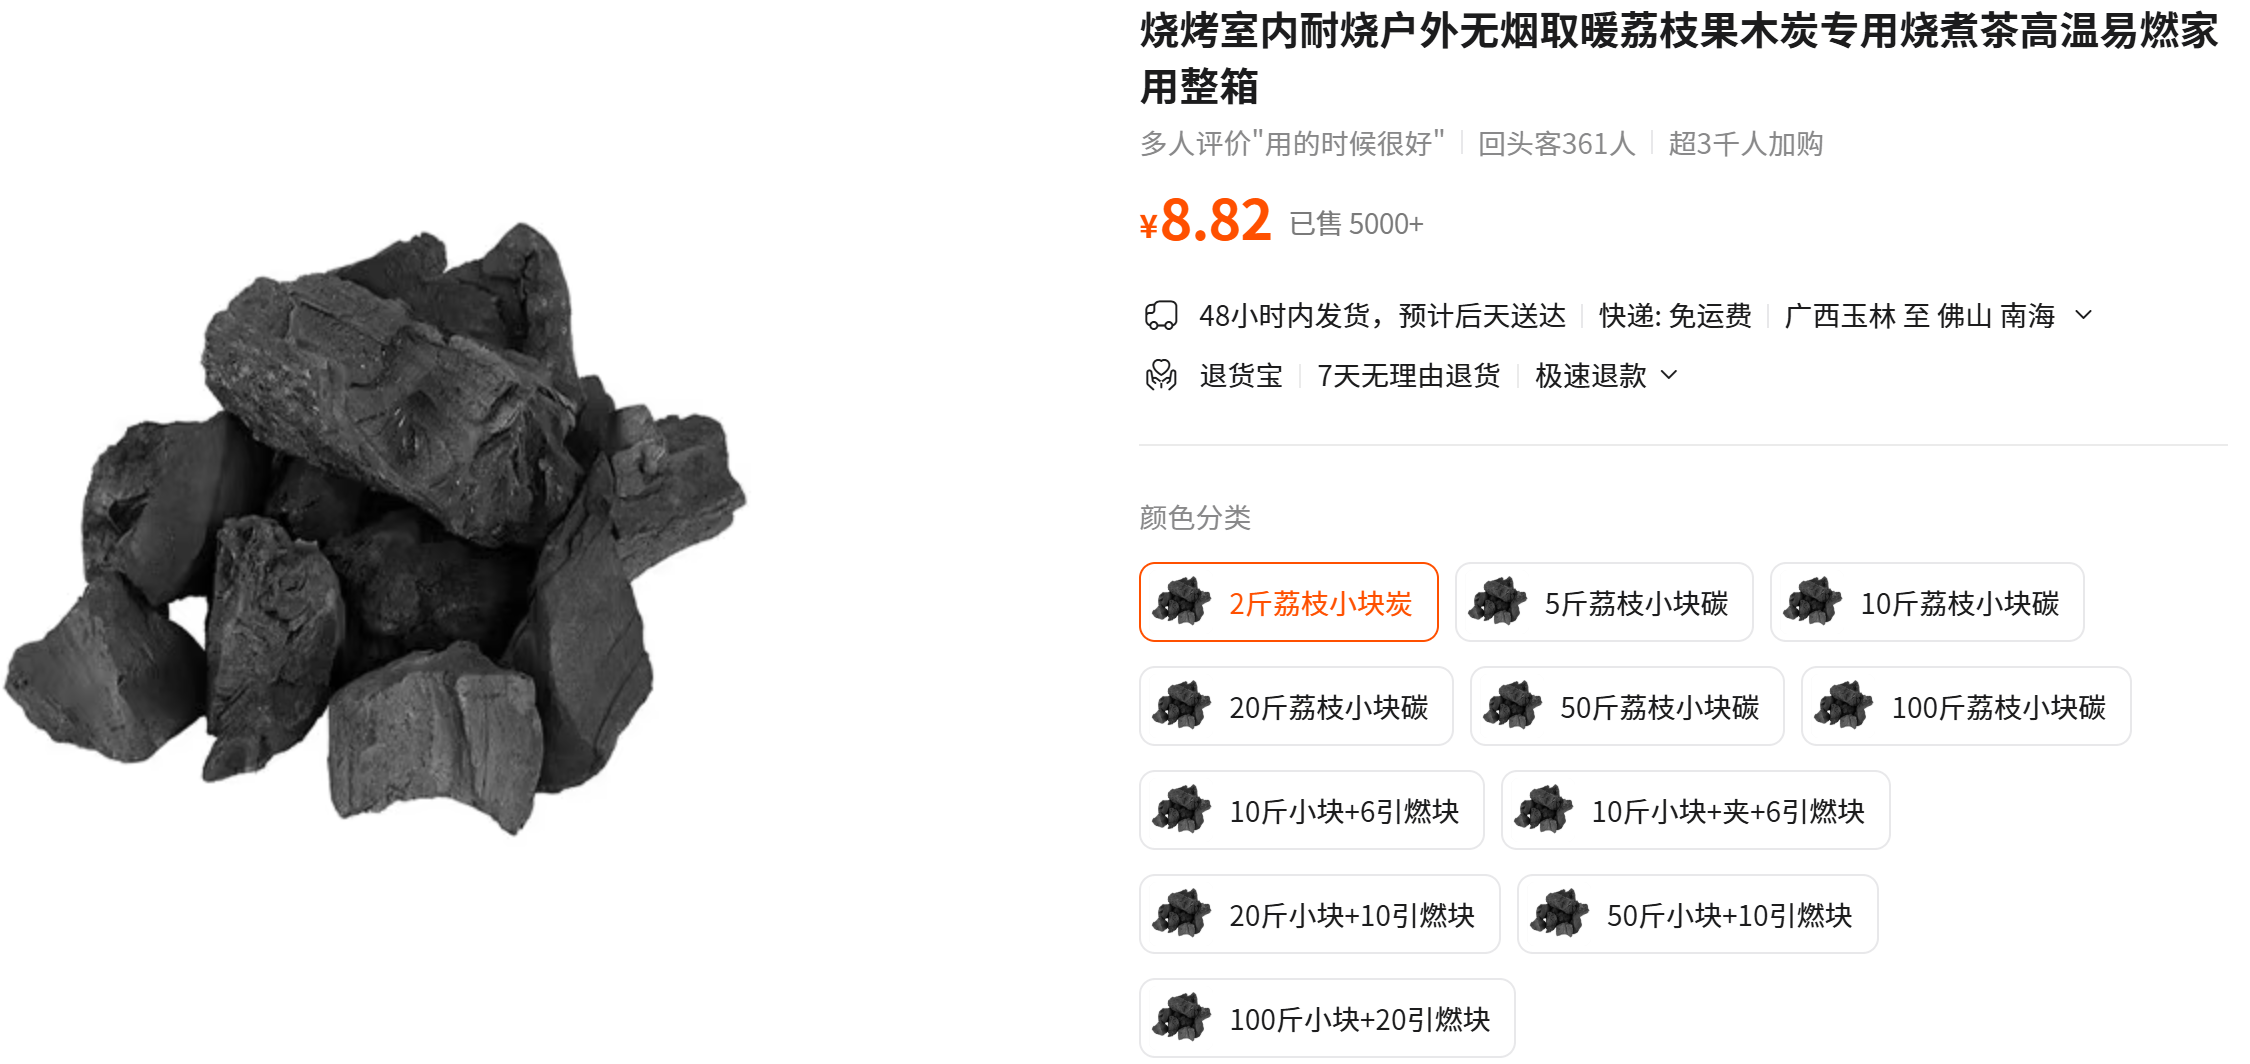Screen dimensions: 2250x1064
Task: Click charcoal thumbnail icon in 10斤小块+夹+6引燃块 option
Action: 1544,810
